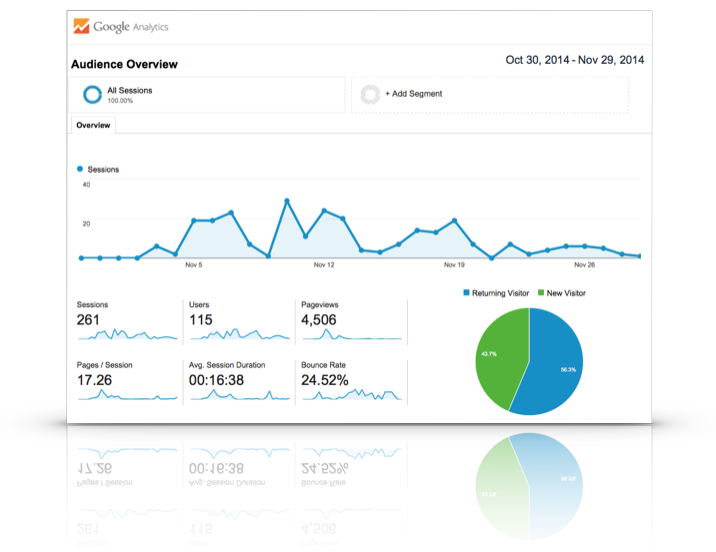Open the date range Oct 30 - Nov 29

coord(574,60)
